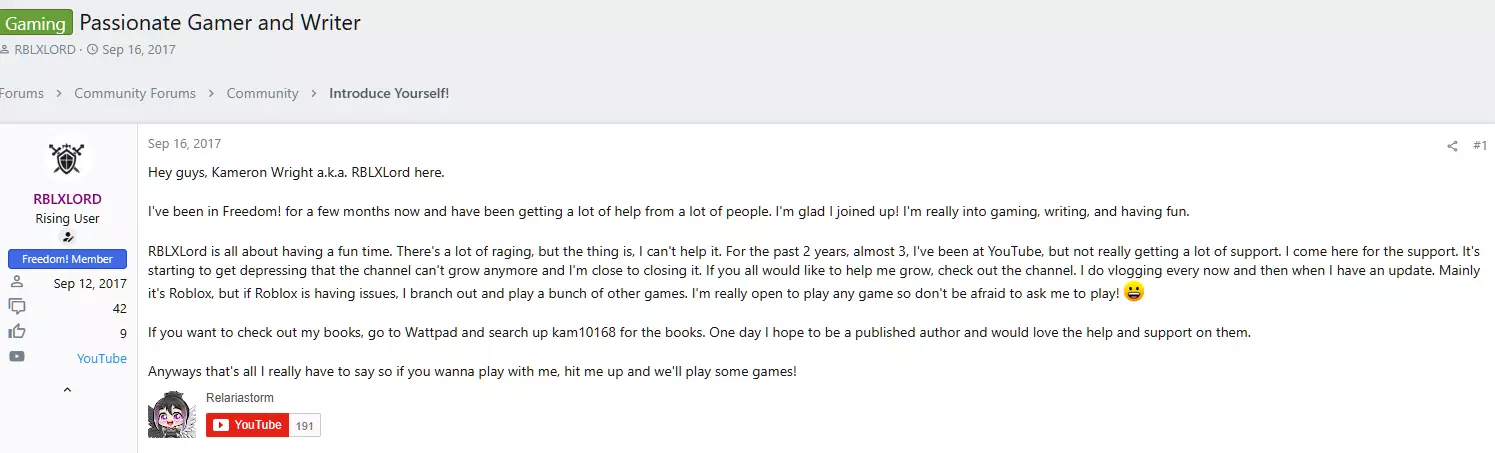Click the Freedom! Member banner
1495x453 pixels.
click(x=68, y=259)
